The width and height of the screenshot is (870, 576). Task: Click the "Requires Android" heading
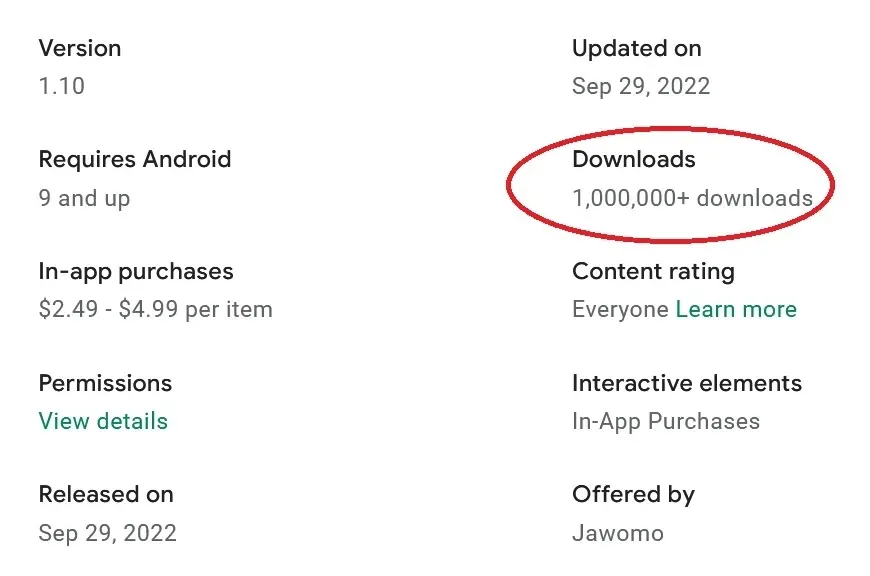pos(135,159)
